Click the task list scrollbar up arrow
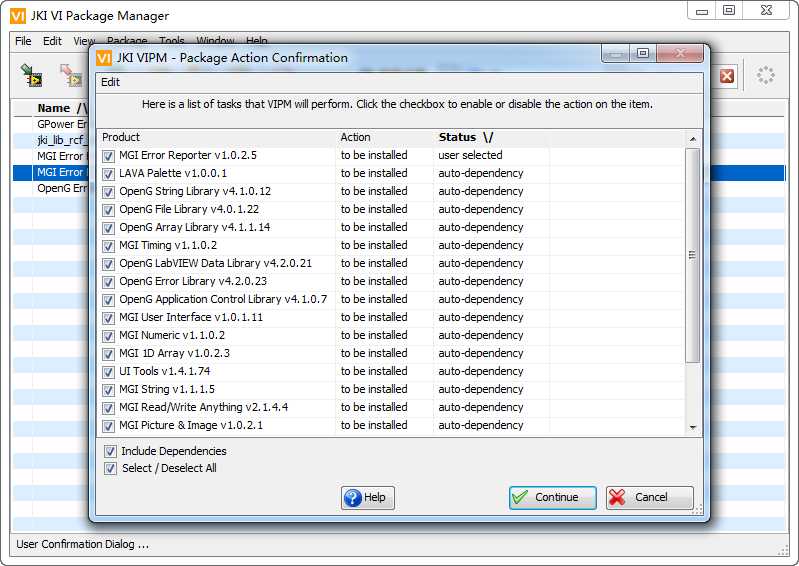Viewport: 799px width, 566px height. point(693,139)
